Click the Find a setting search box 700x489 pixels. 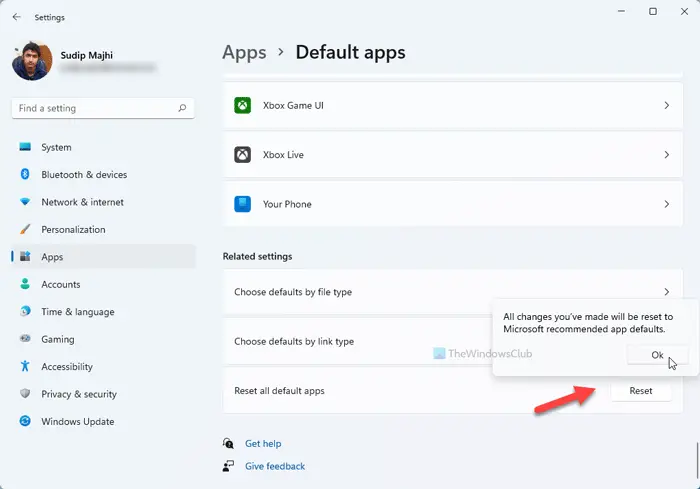tap(103, 108)
